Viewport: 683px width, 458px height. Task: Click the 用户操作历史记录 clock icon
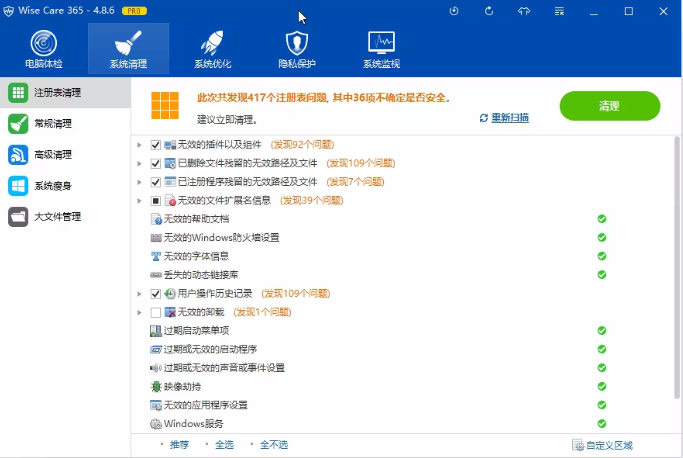point(170,294)
